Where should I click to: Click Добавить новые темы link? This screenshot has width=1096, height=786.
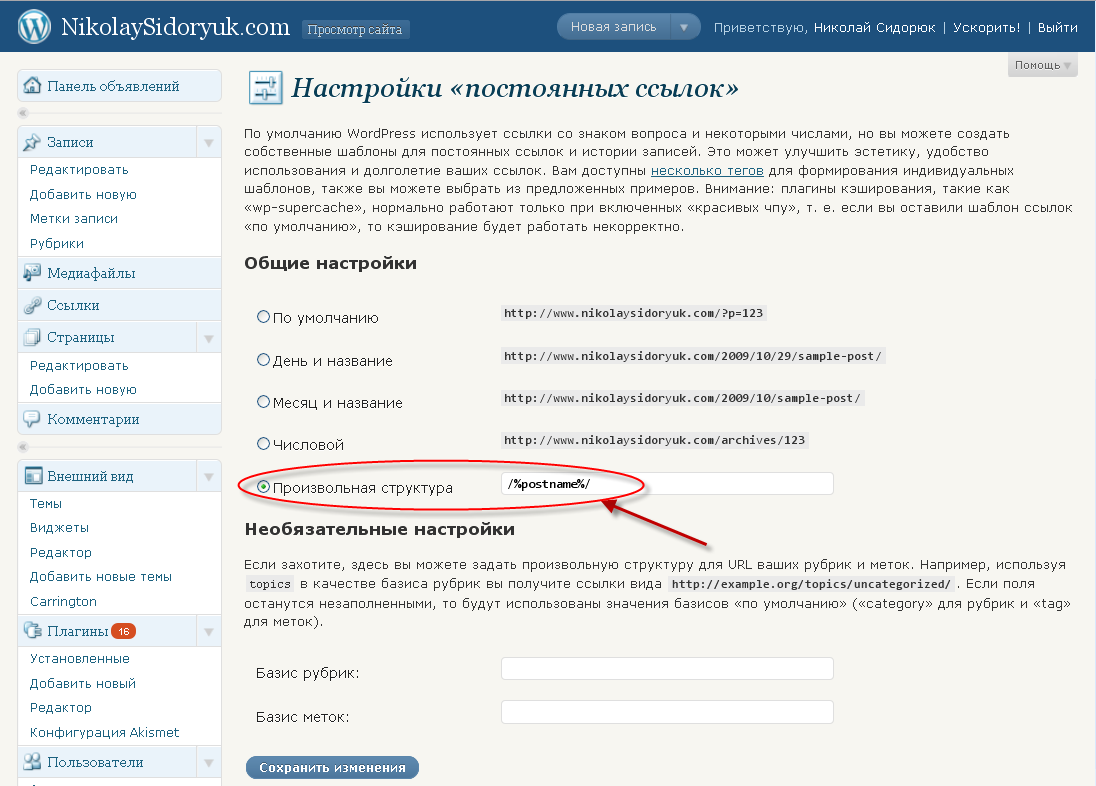101,576
